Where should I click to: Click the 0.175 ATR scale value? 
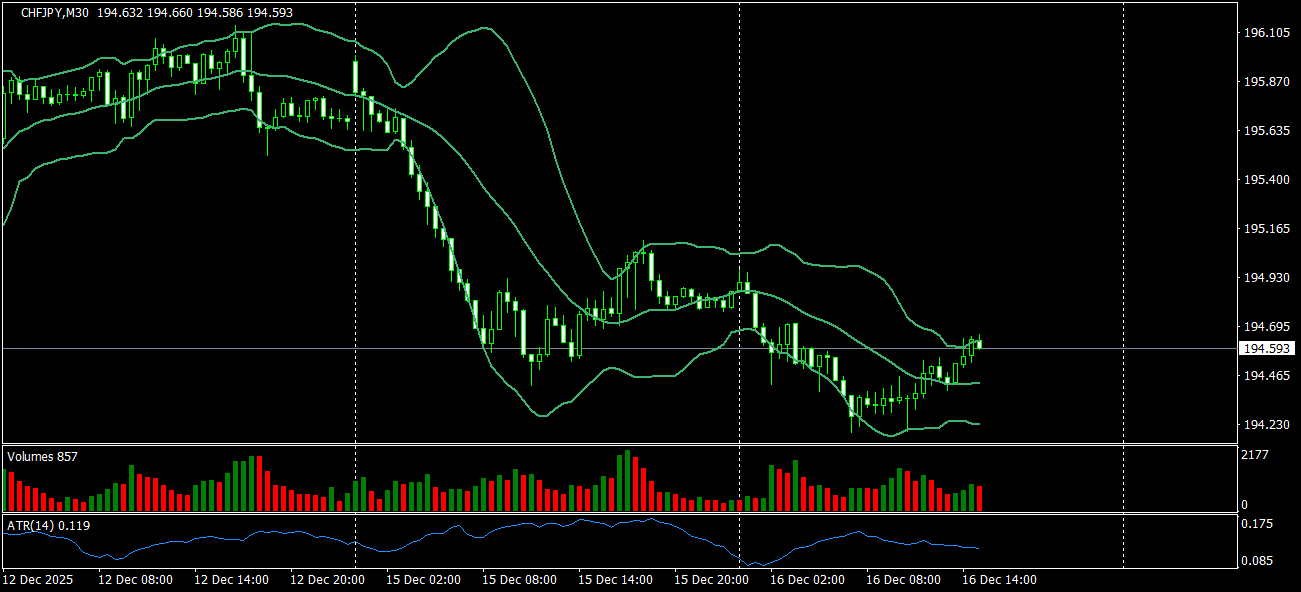click(x=1258, y=524)
